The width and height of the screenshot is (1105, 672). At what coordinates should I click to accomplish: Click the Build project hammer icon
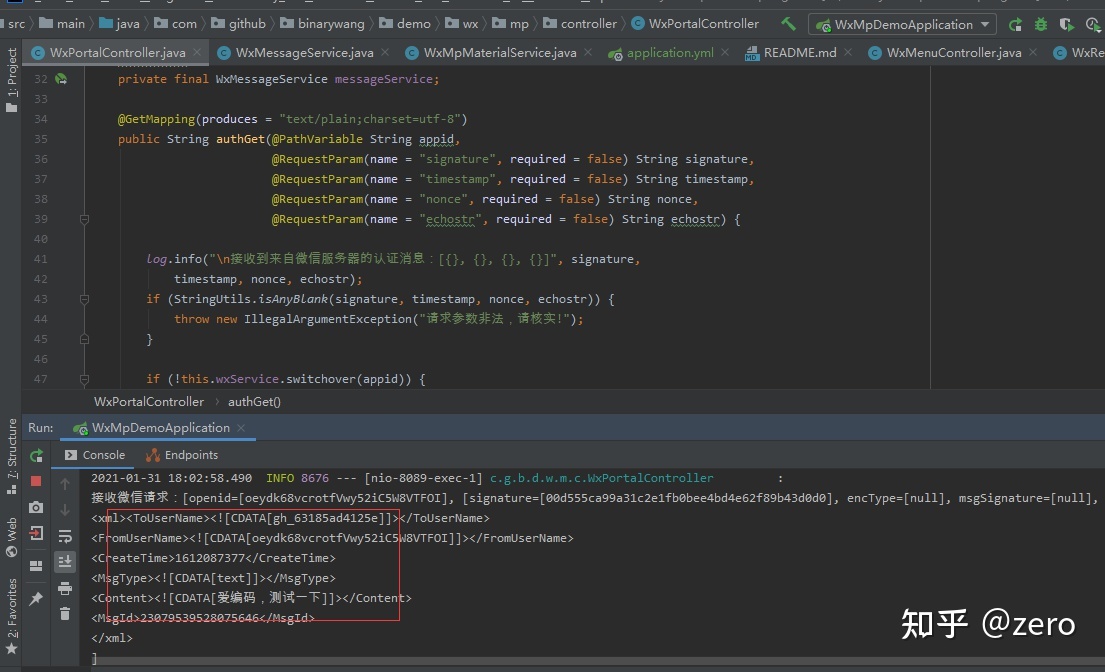(x=789, y=24)
